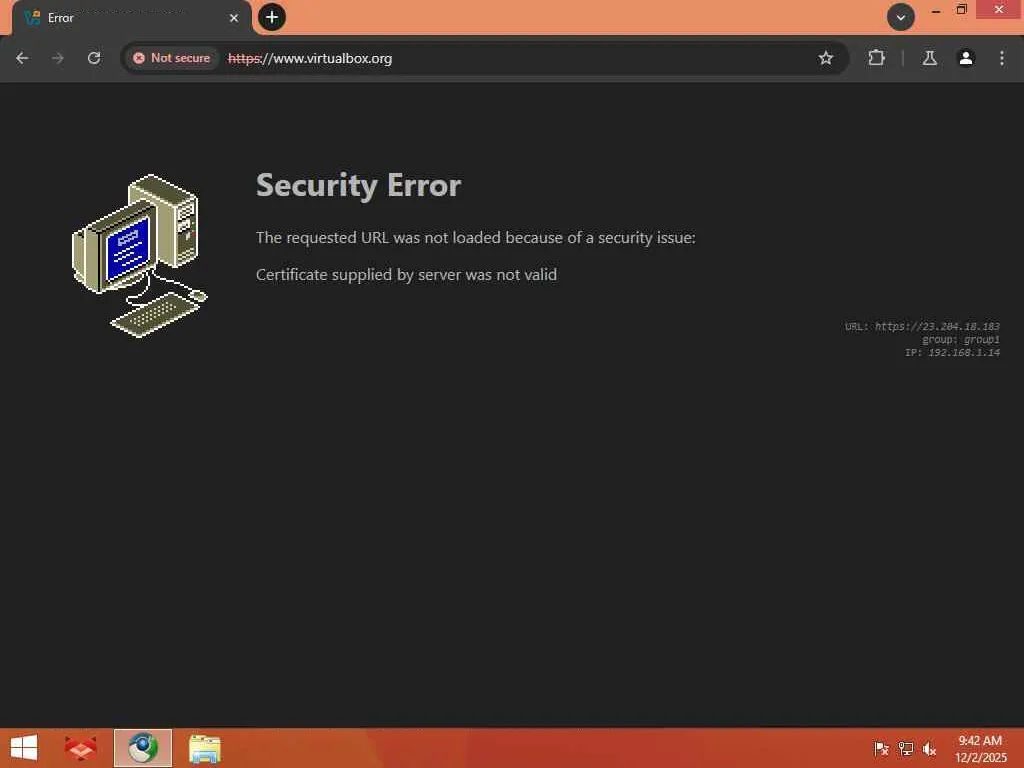Open the profile avatar menu
This screenshot has height=768, width=1024.
966,58
